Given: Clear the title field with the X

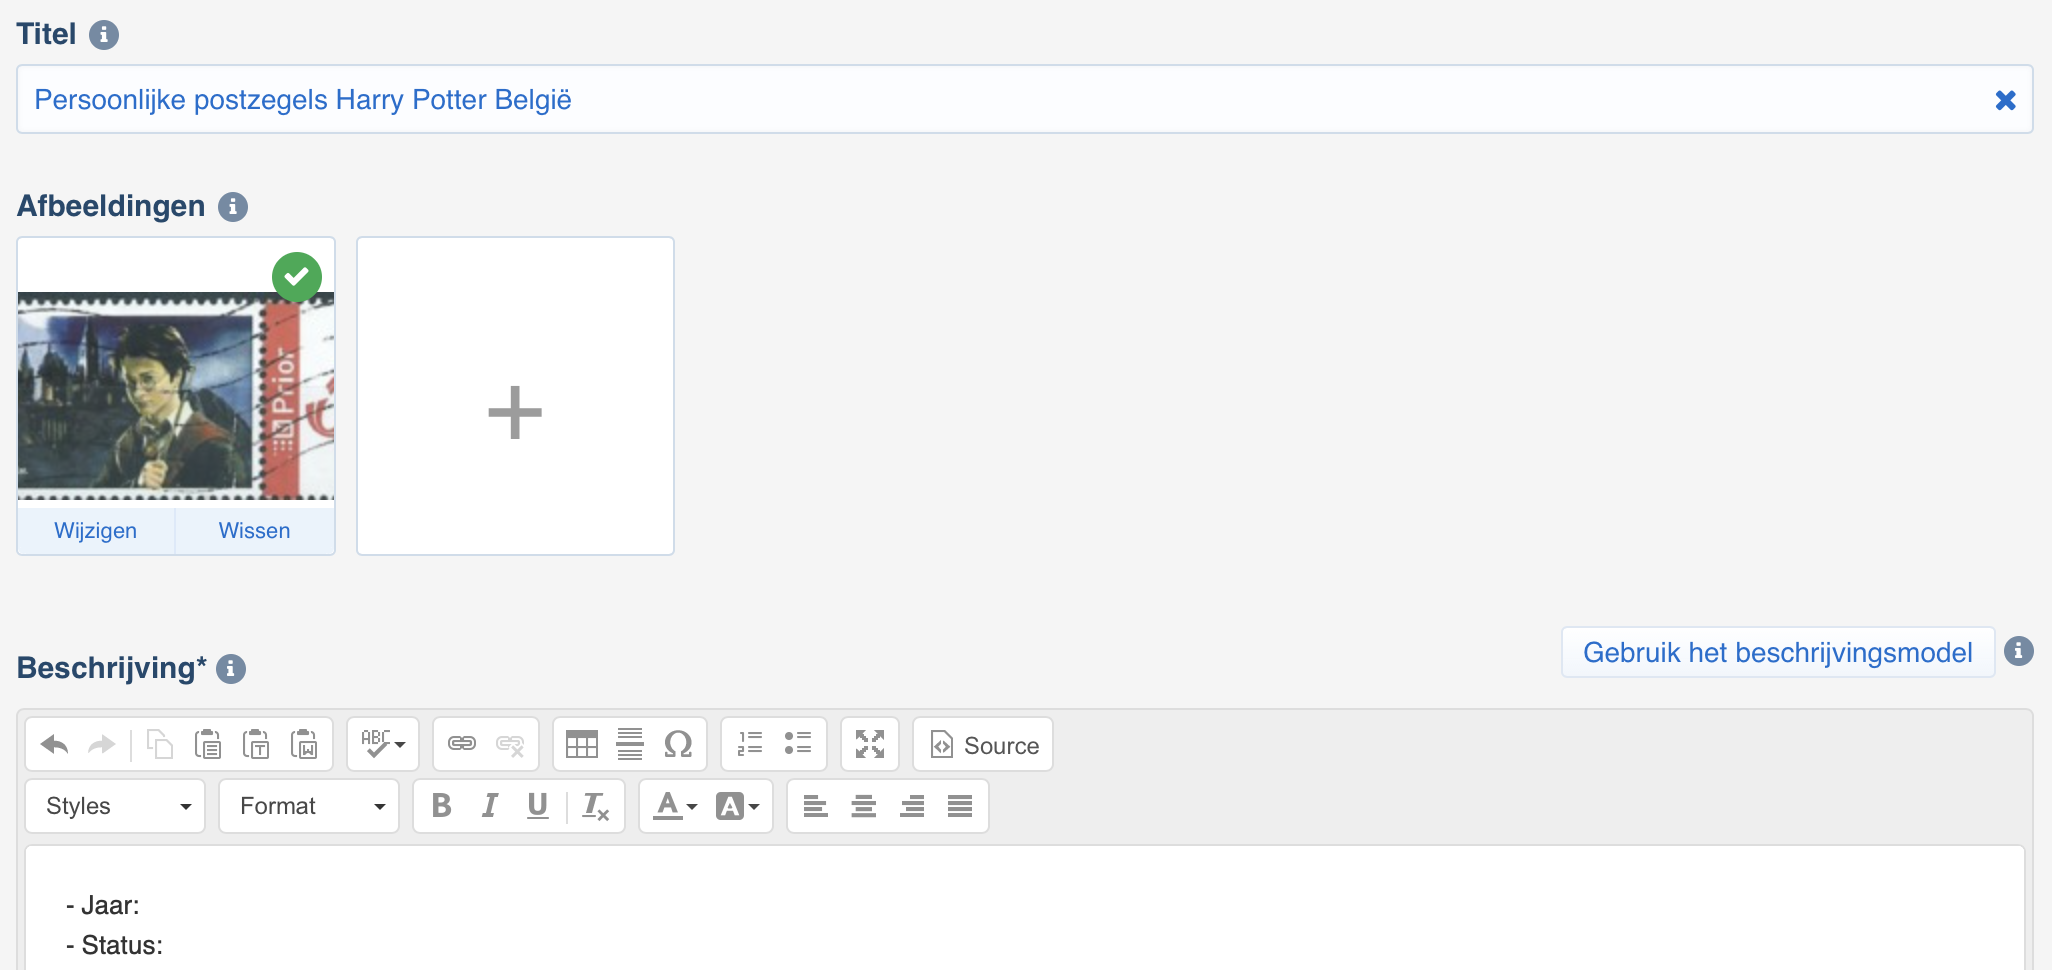Looking at the screenshot, I should [2005, 100].
